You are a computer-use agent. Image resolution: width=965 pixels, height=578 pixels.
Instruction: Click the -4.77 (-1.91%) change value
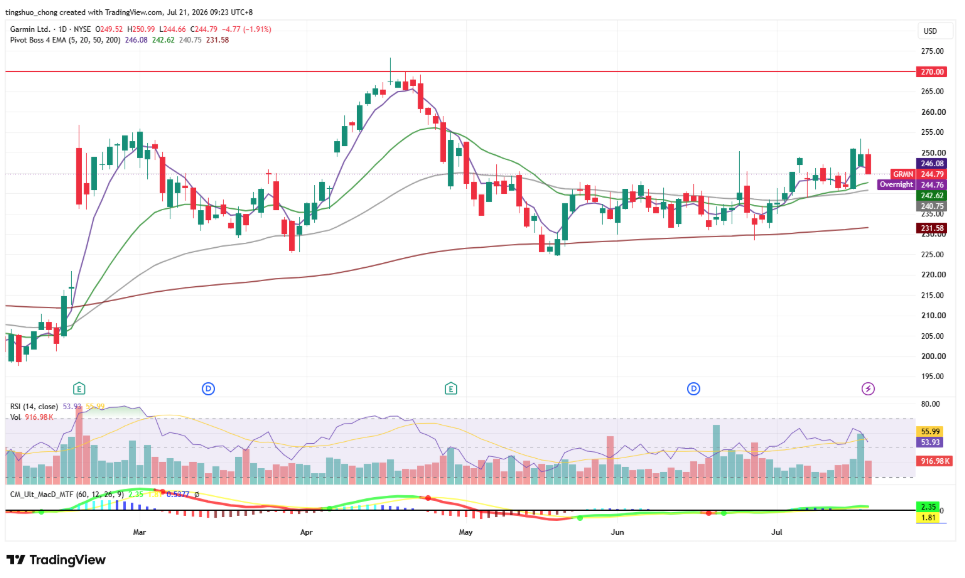coord(246,29)
